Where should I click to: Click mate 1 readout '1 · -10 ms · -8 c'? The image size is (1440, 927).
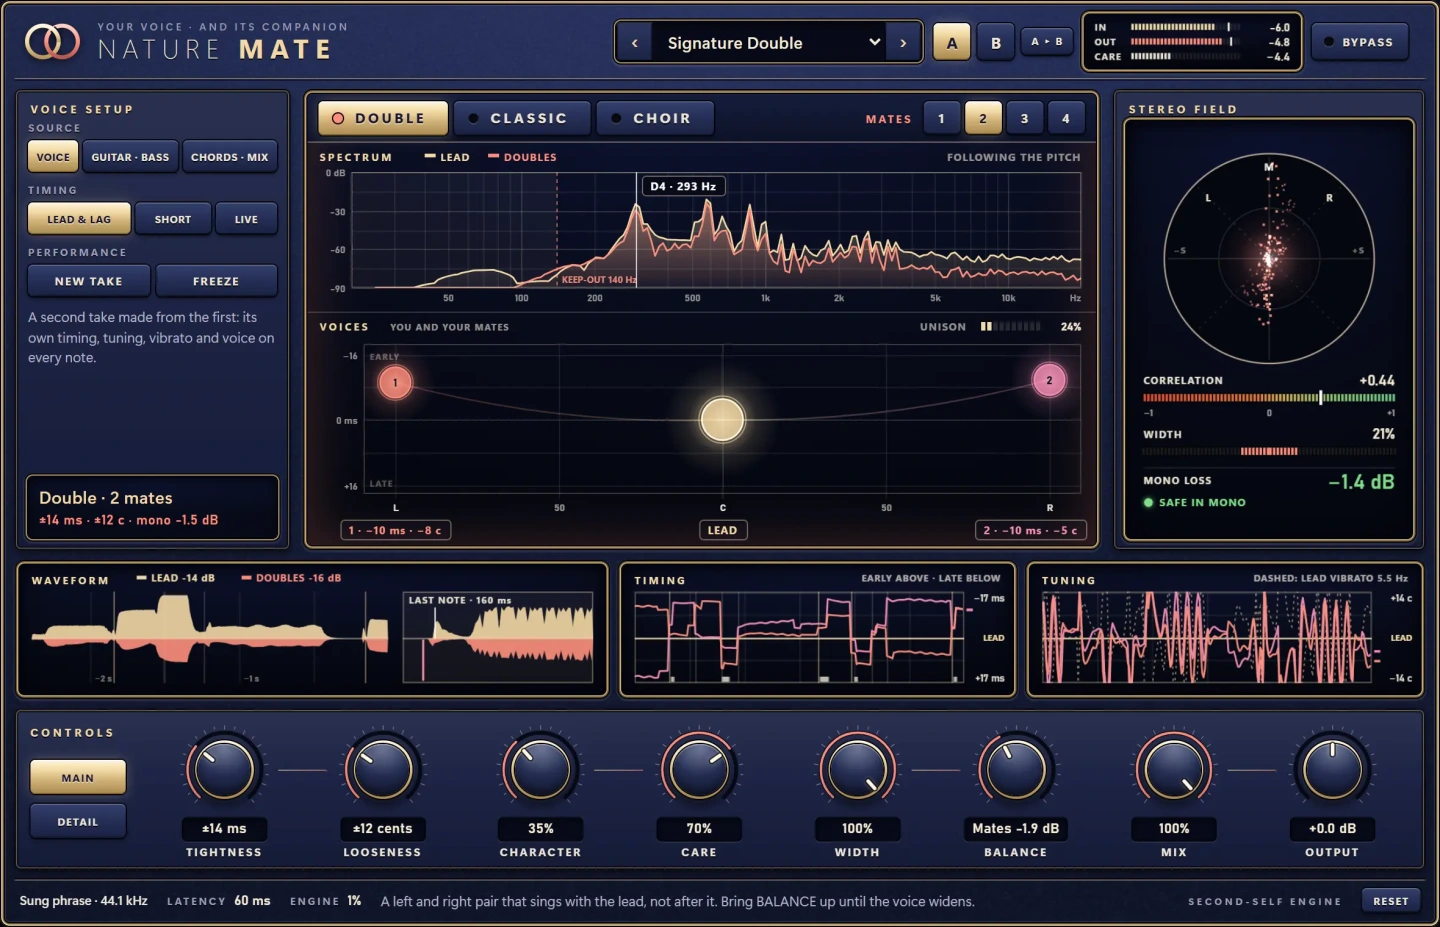395,530
